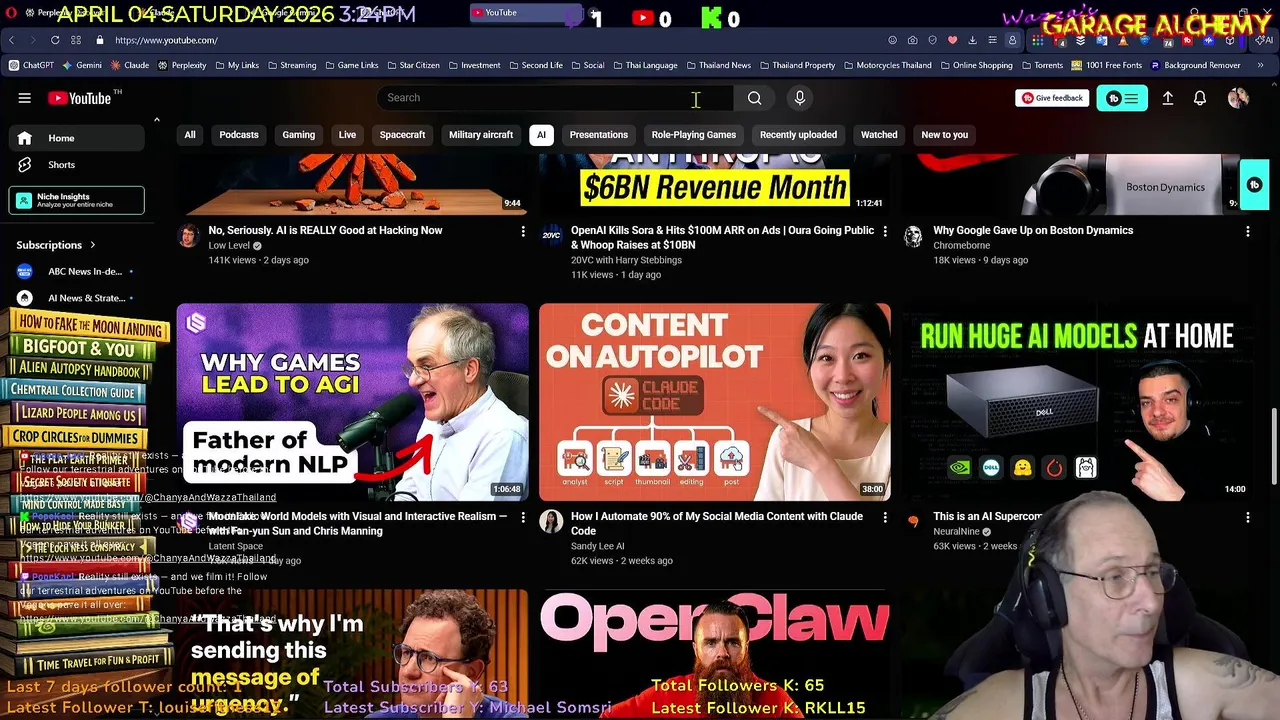Select the AI filter chip
Image resolution: width=1280 pixels, height=720 pixels.
541,135
